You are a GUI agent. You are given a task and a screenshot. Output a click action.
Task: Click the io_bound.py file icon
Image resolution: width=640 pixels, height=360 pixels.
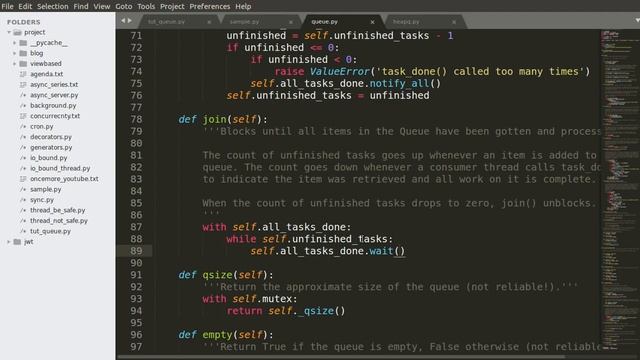point(23,158)
